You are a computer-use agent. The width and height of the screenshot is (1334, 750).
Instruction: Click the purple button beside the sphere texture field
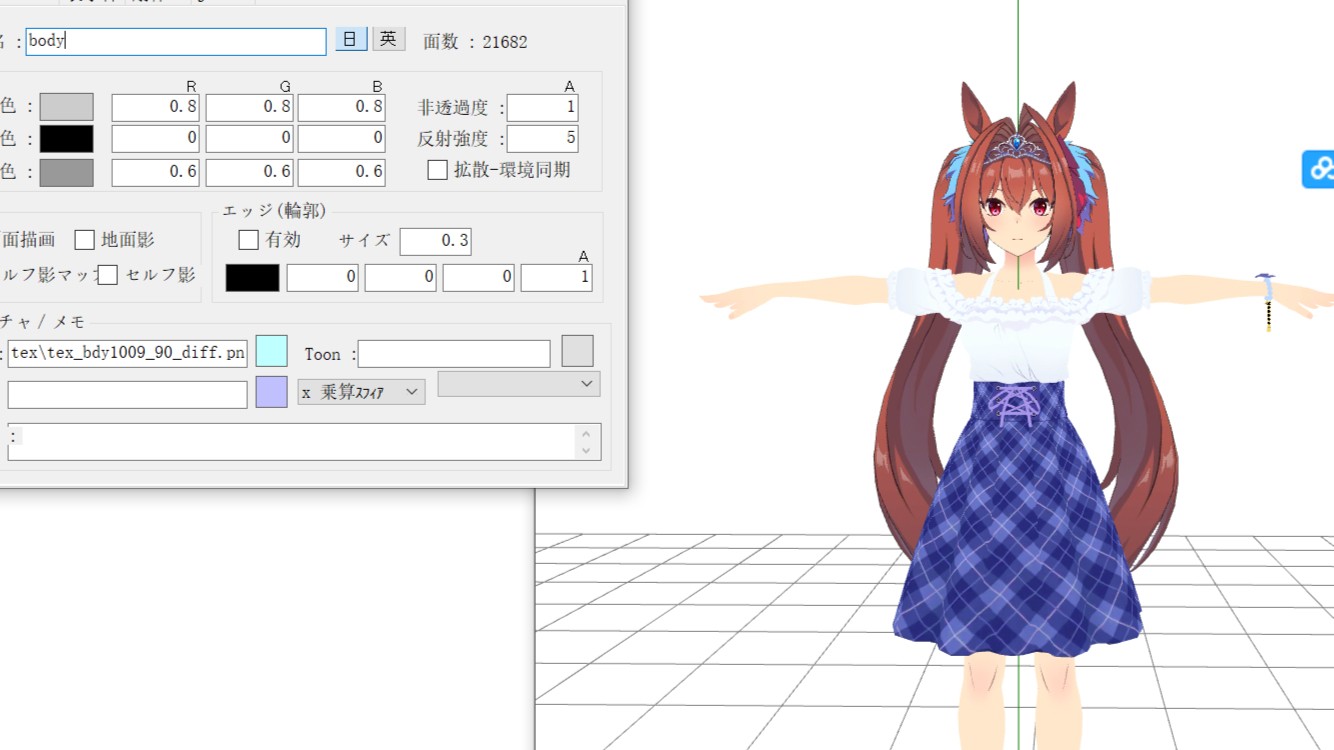(271, 392)
